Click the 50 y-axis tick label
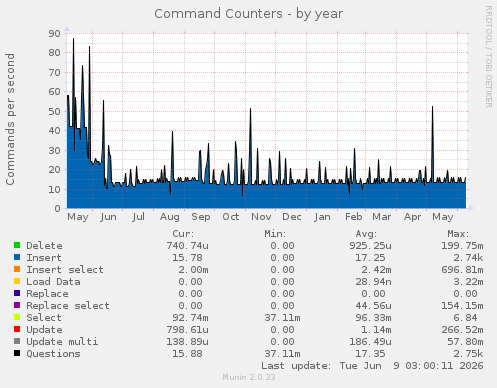Screen dimensions: 497x388 coord(54,111)
